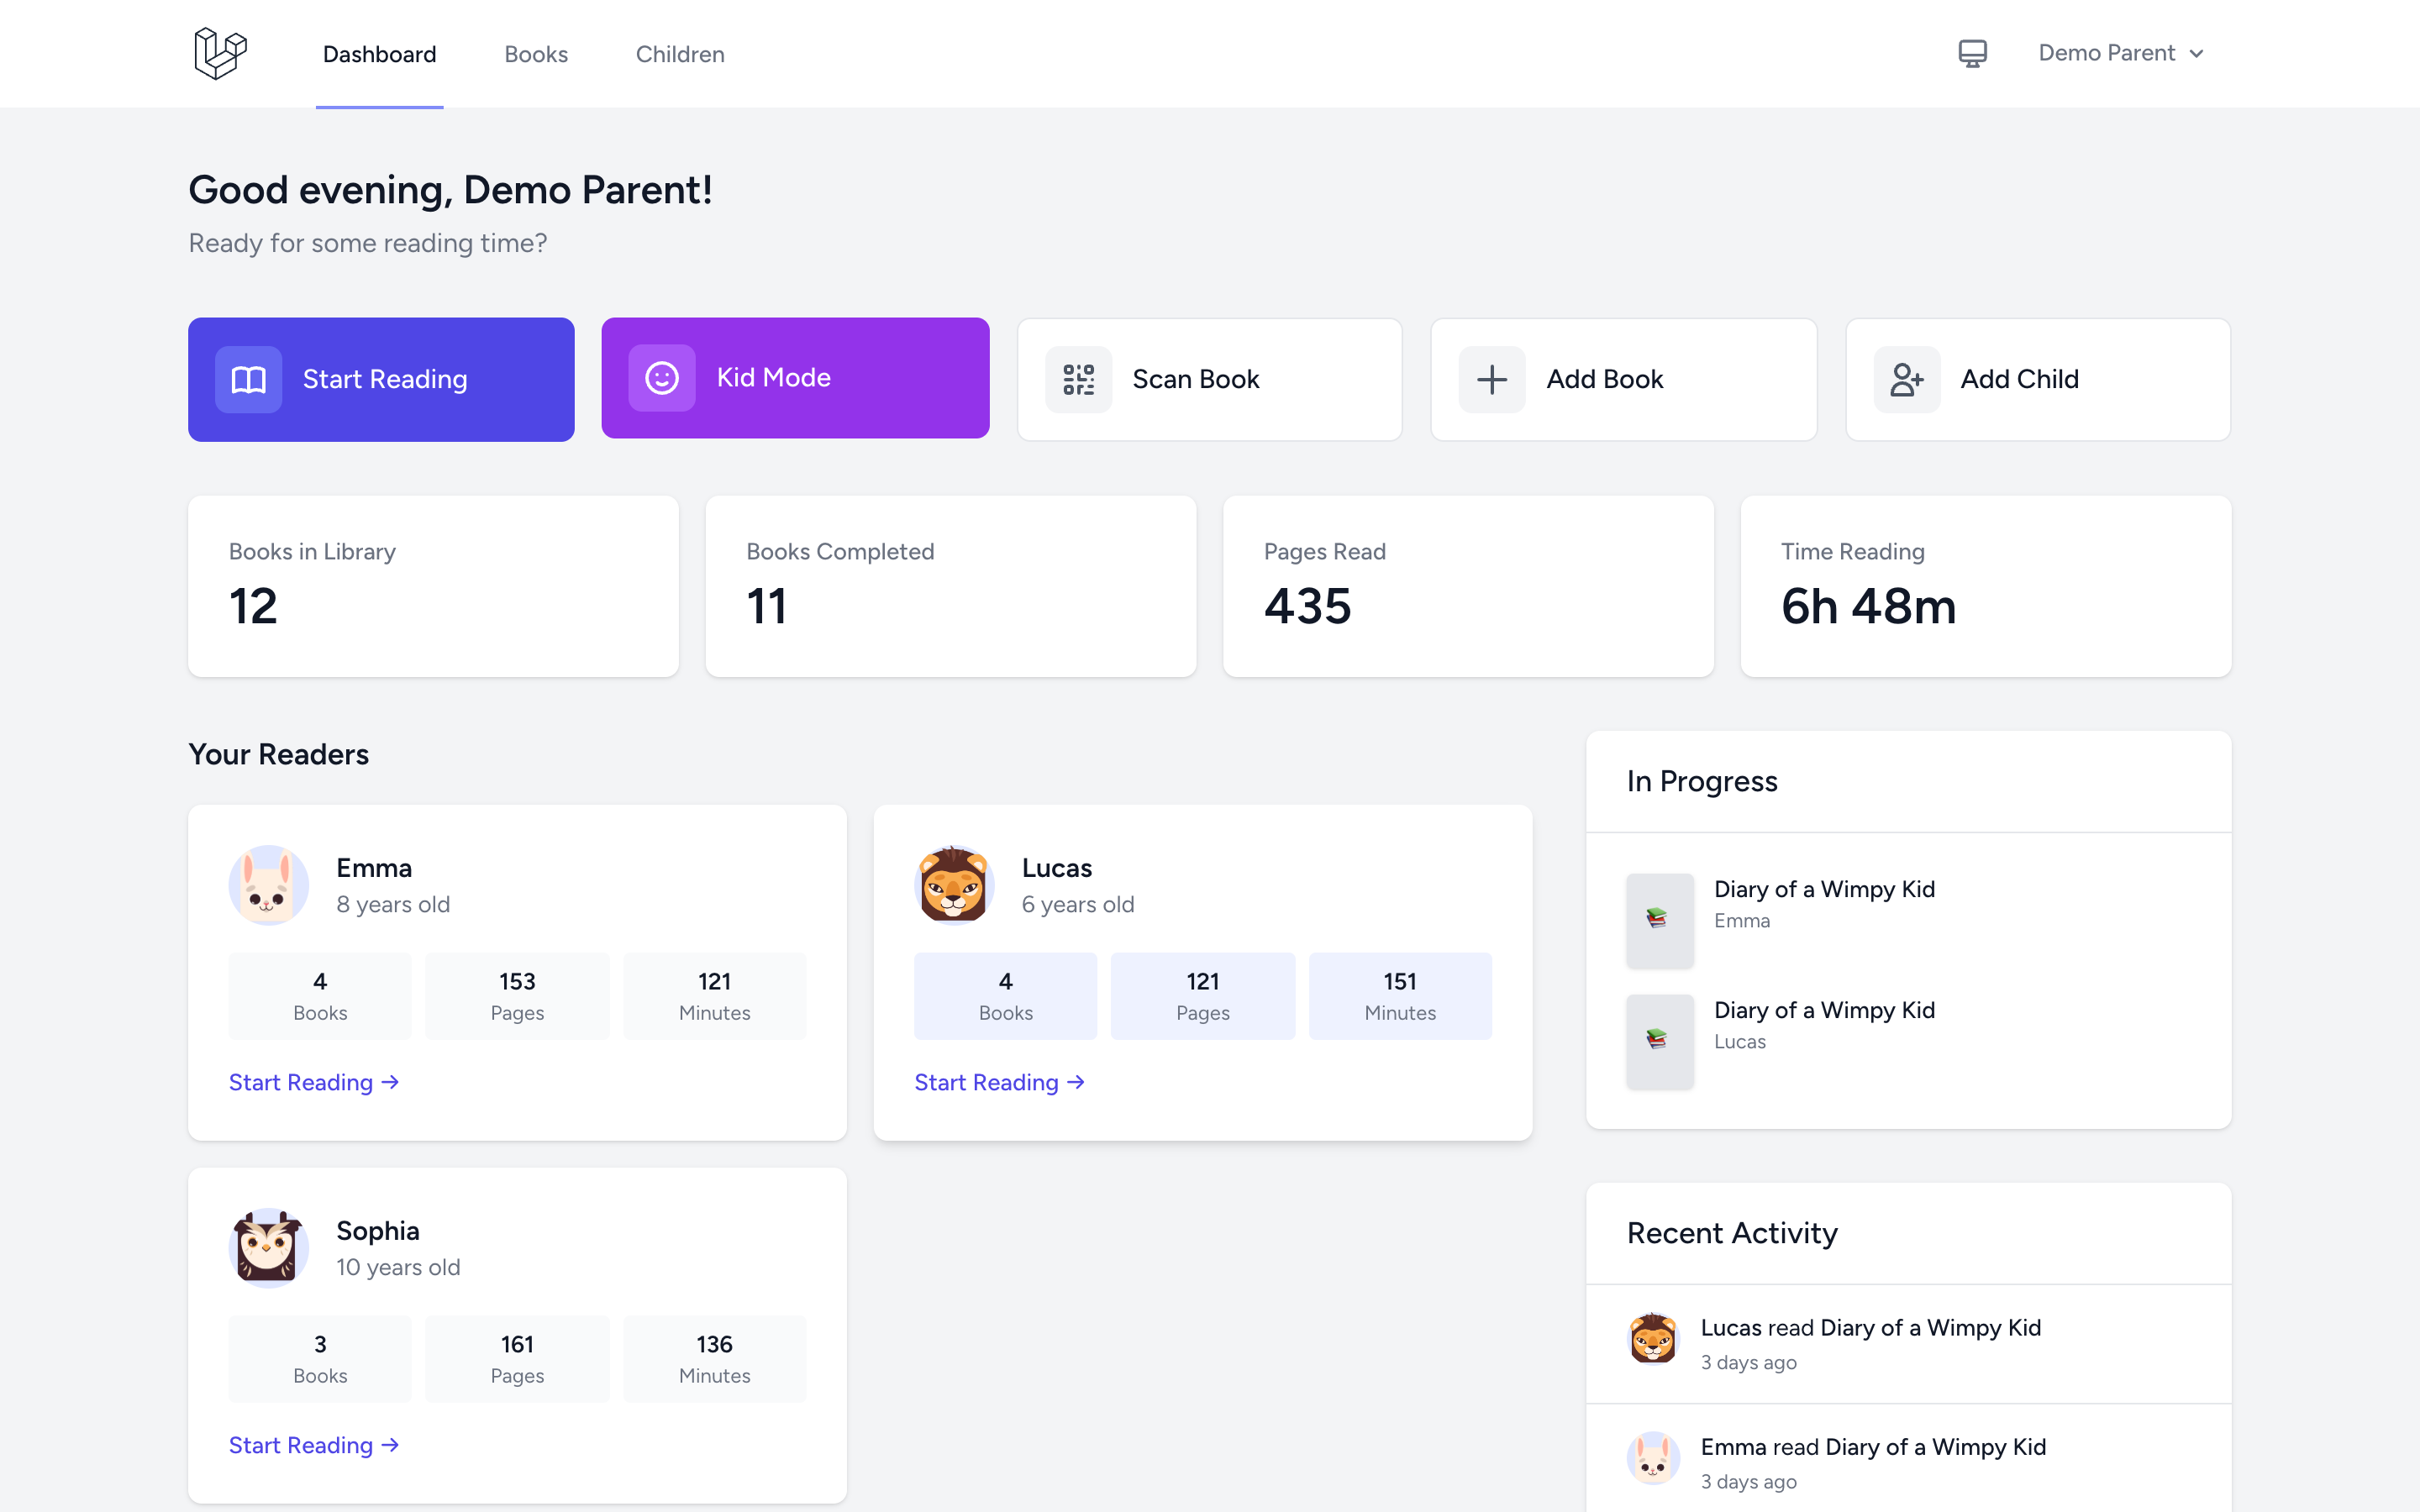This screenshot has height=1512, width=2420.
Task: Expand the Demo Parent account menu
Action: coord(2121,52)
